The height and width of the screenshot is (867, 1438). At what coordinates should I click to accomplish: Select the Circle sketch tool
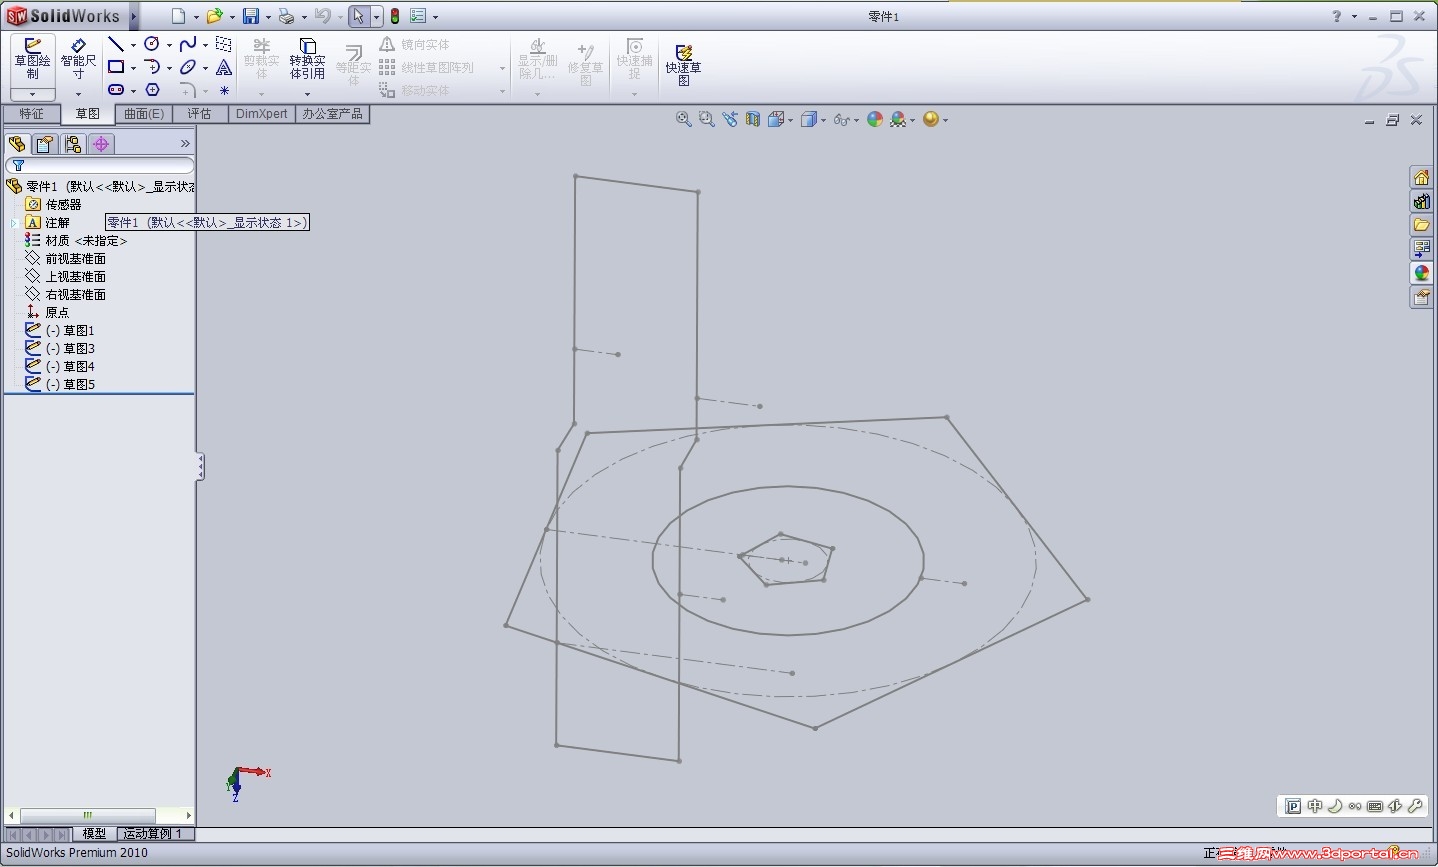(152, 44)
